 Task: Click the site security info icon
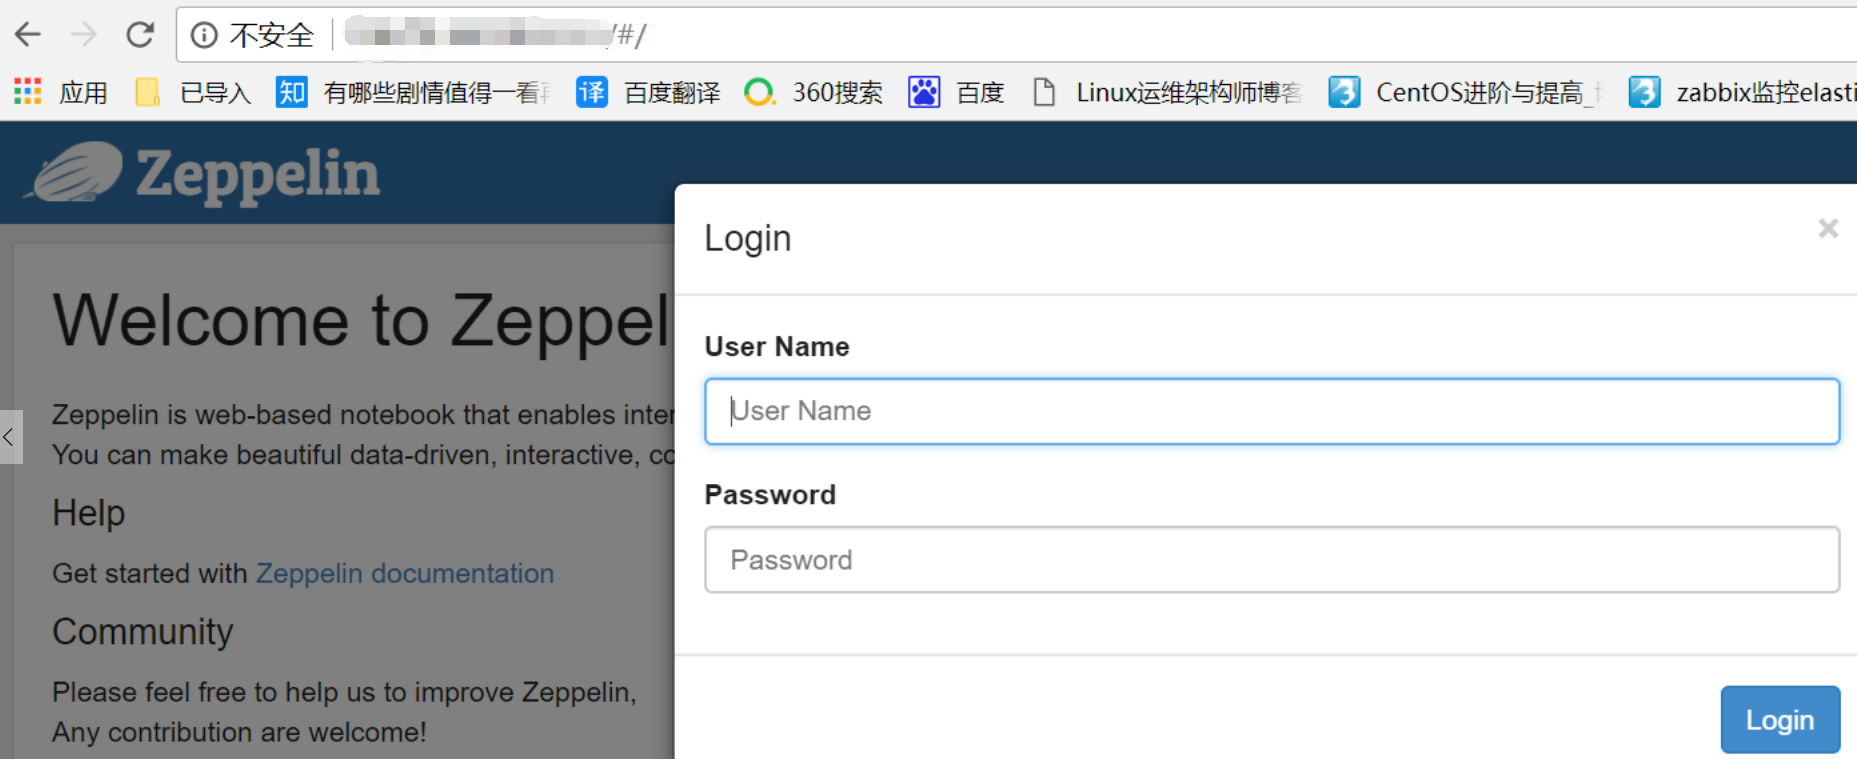point(204,36)
